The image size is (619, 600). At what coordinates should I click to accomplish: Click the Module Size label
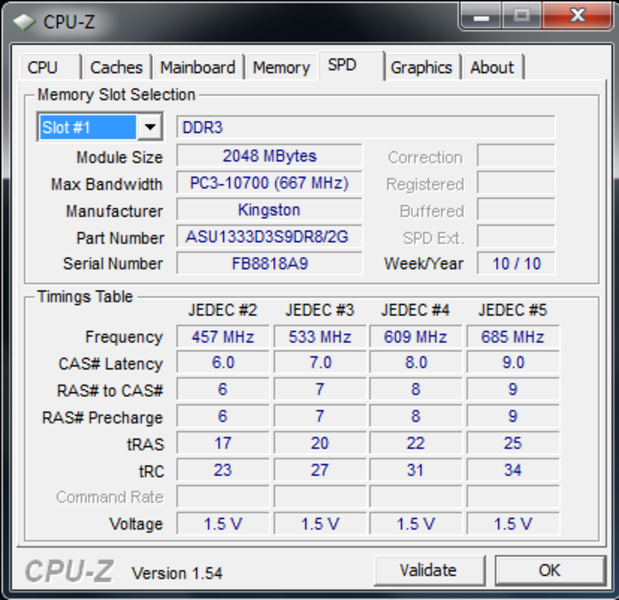(x=120, y=157)
